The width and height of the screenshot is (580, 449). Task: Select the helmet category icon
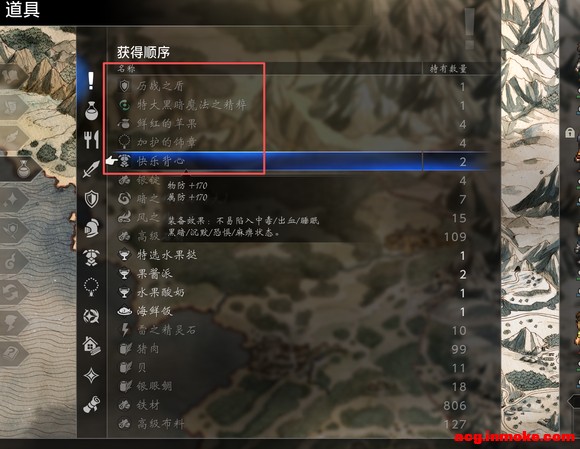tap(91, 228)
